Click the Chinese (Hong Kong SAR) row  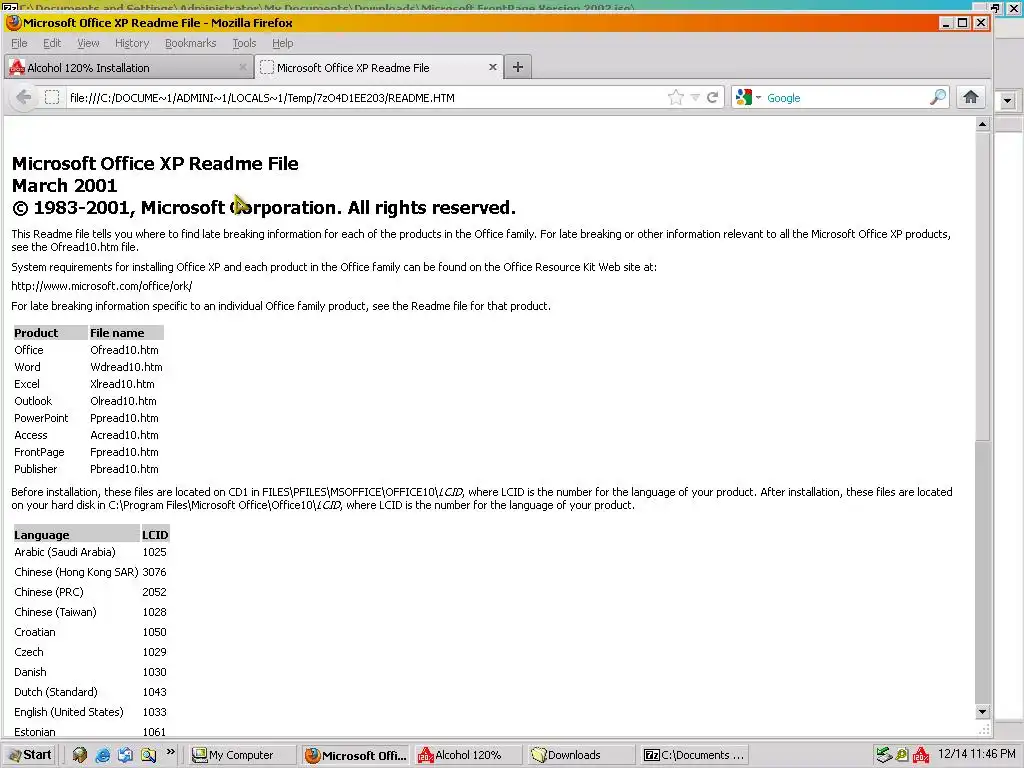pyautogui.click(x=91, y=572)
